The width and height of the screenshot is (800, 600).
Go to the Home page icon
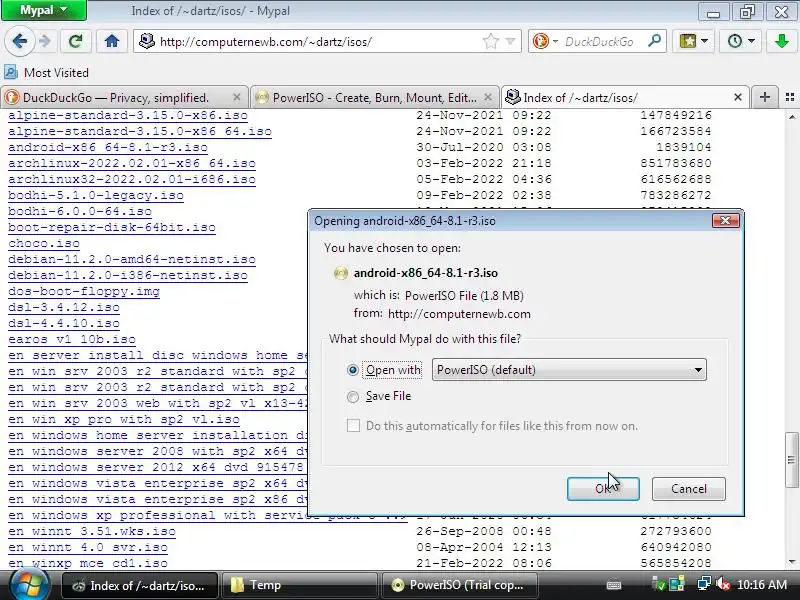tap(112, 41)
